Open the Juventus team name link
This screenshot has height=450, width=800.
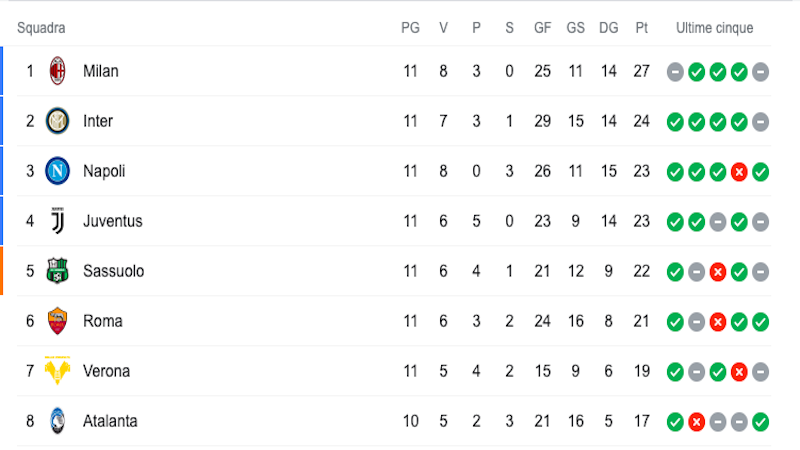[113, 221]
